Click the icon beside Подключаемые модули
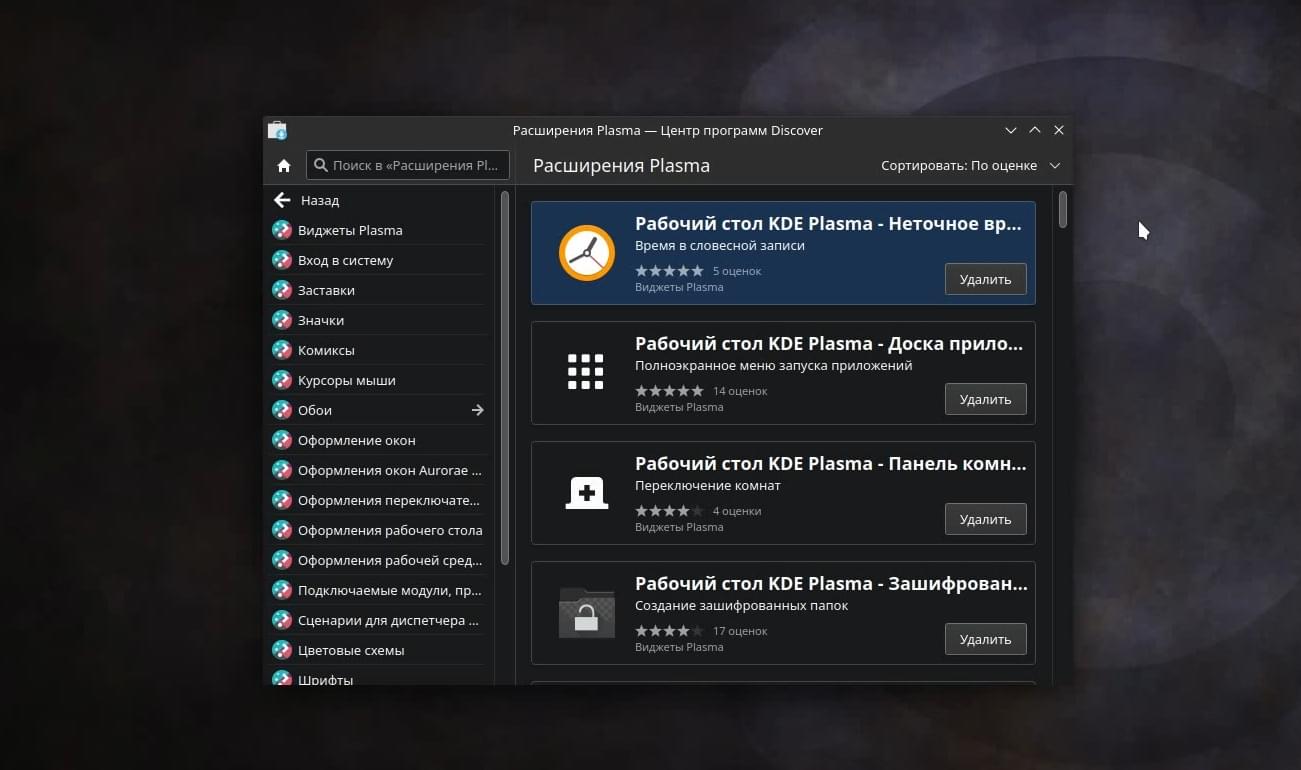 click(x=282, y=590)
